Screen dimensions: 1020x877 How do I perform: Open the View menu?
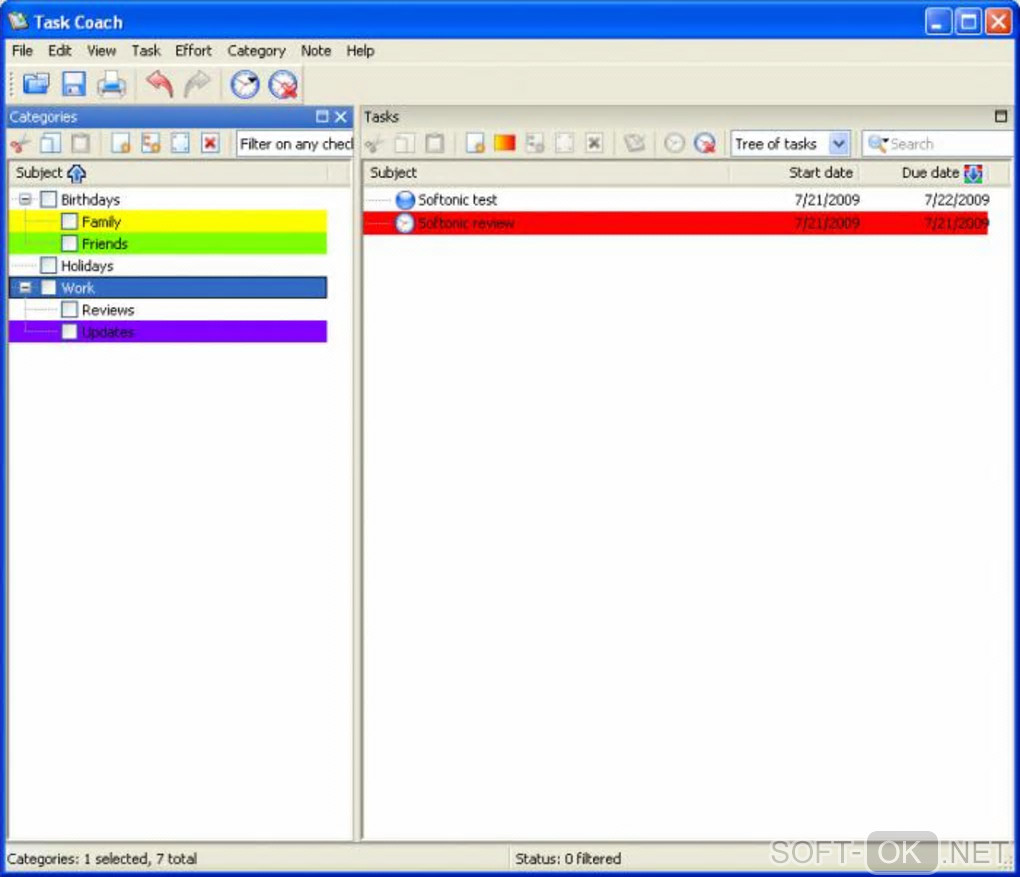coord(101,51)
